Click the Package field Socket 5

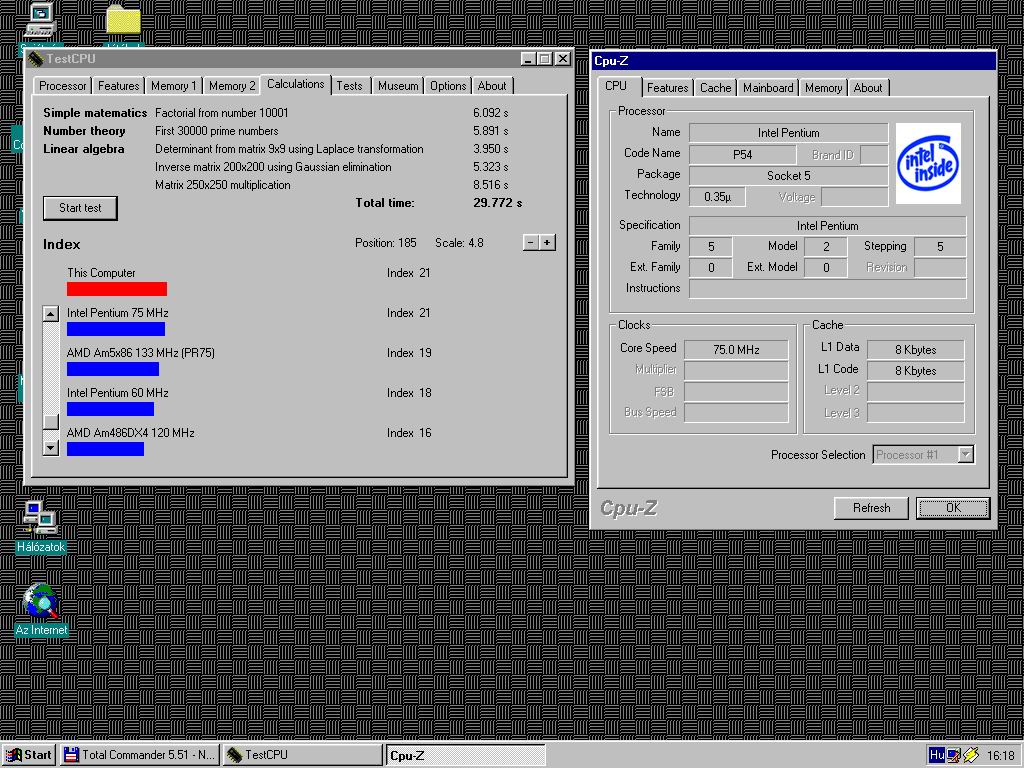coord(788,176)
